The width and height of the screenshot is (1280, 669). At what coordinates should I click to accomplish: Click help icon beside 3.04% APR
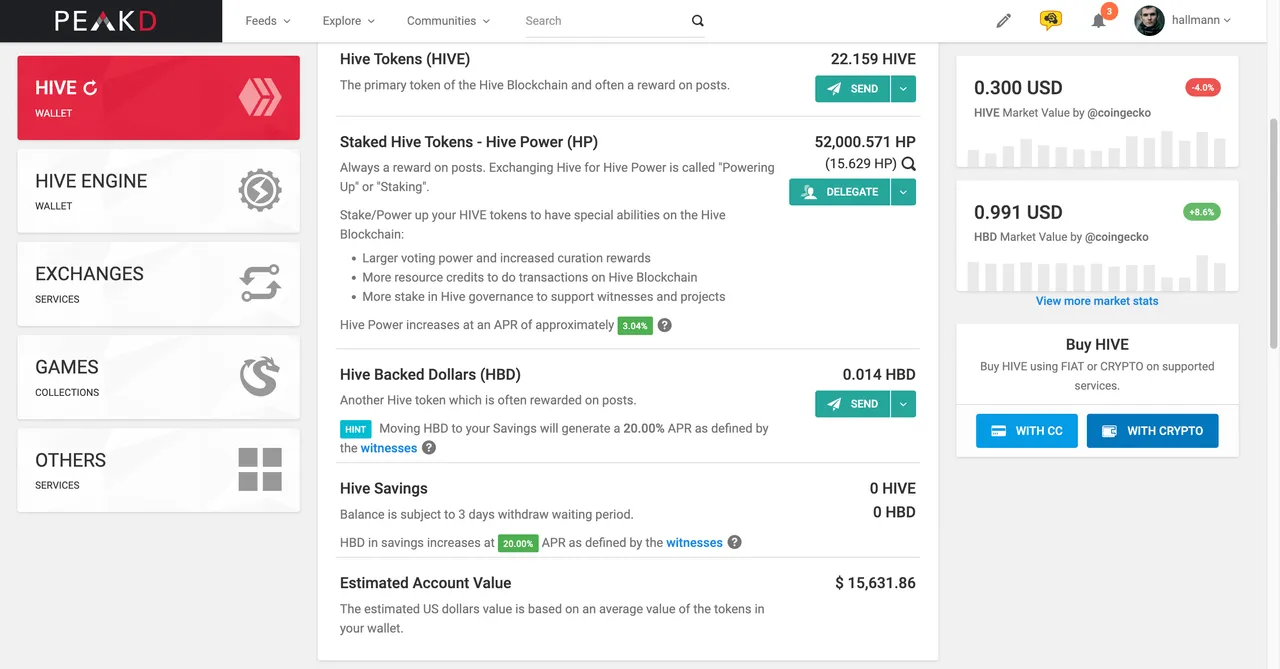click(665, 325)
